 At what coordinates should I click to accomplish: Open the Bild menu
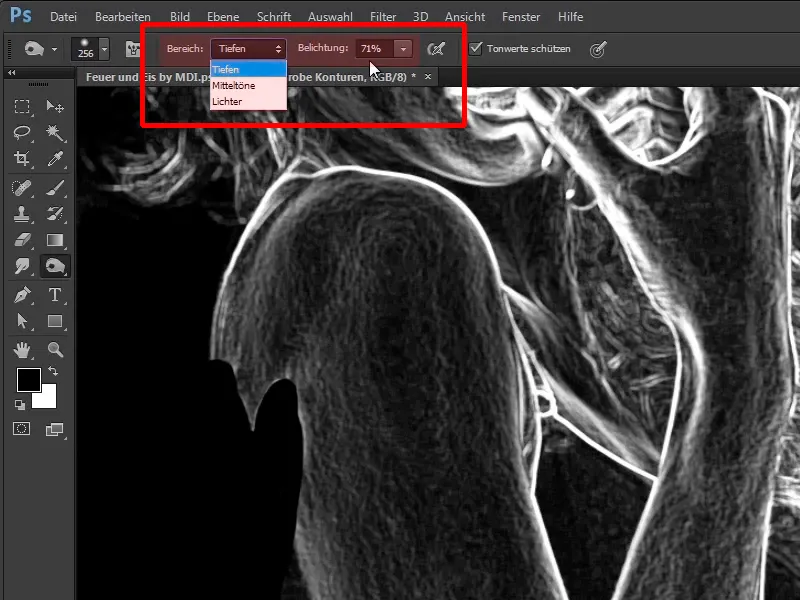(x=180, y=17)
